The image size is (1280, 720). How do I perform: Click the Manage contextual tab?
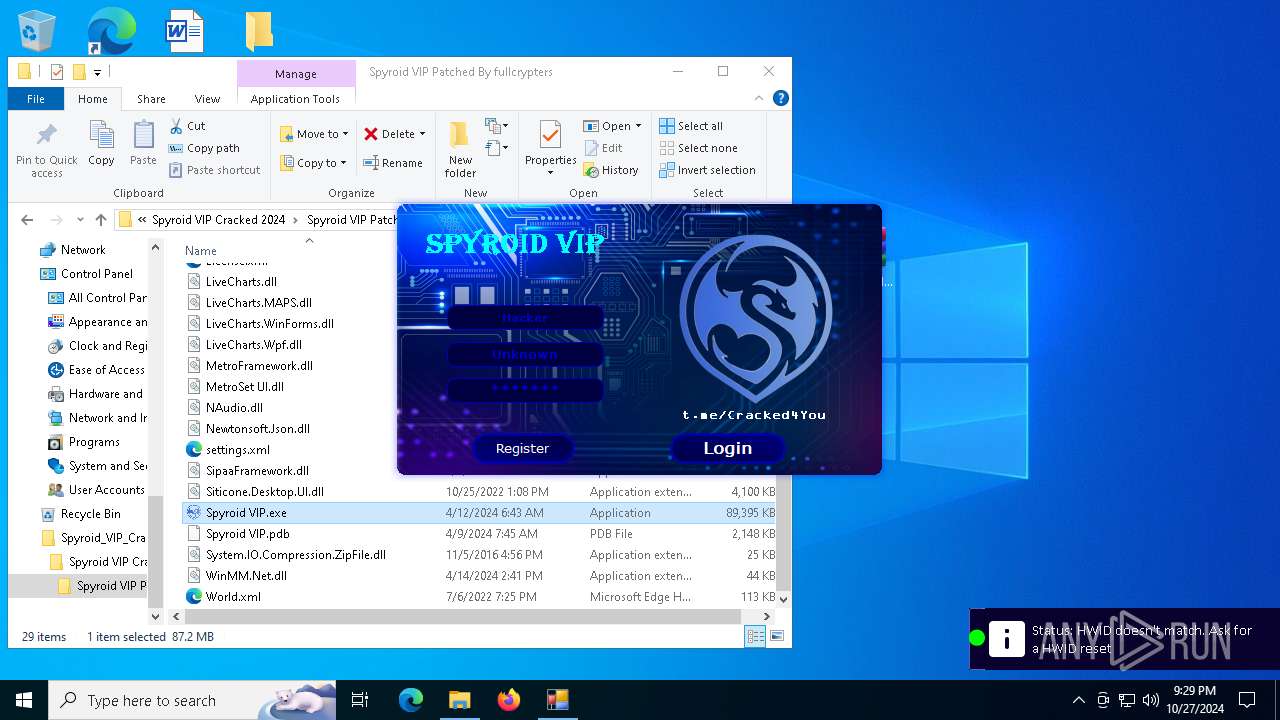[296, 74]
